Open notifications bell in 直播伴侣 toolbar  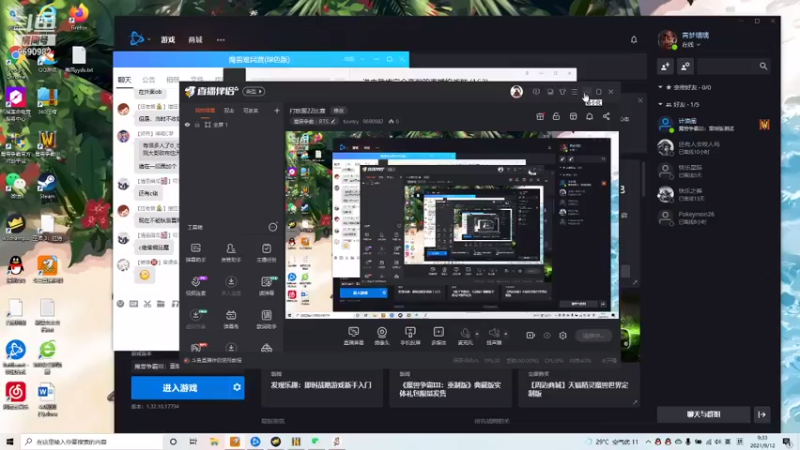[589, 116]
